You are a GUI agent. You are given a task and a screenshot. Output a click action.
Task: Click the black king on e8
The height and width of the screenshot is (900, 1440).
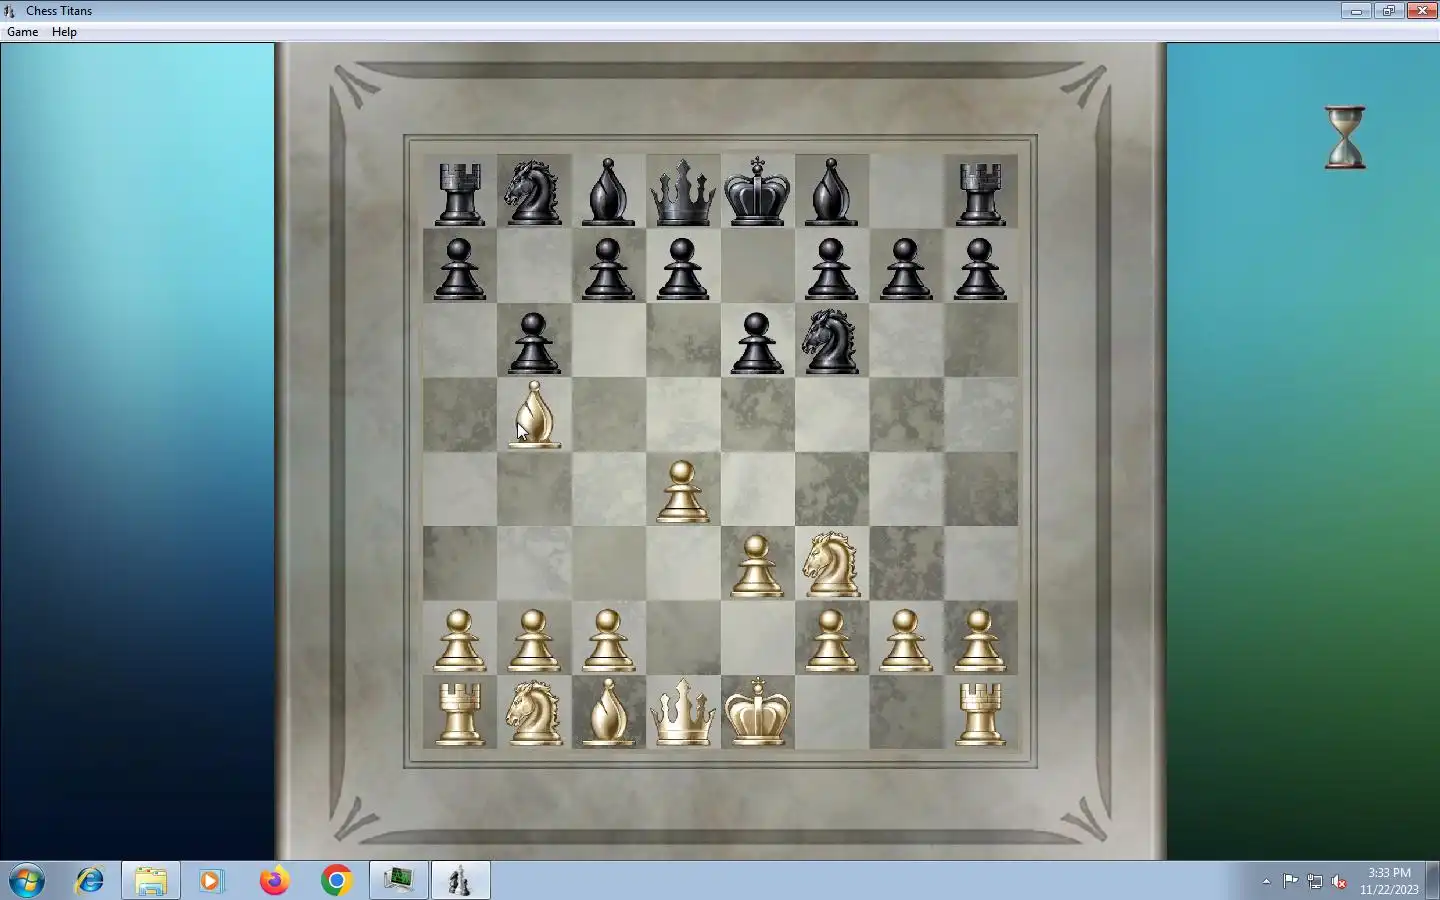(x=757, y=191)
